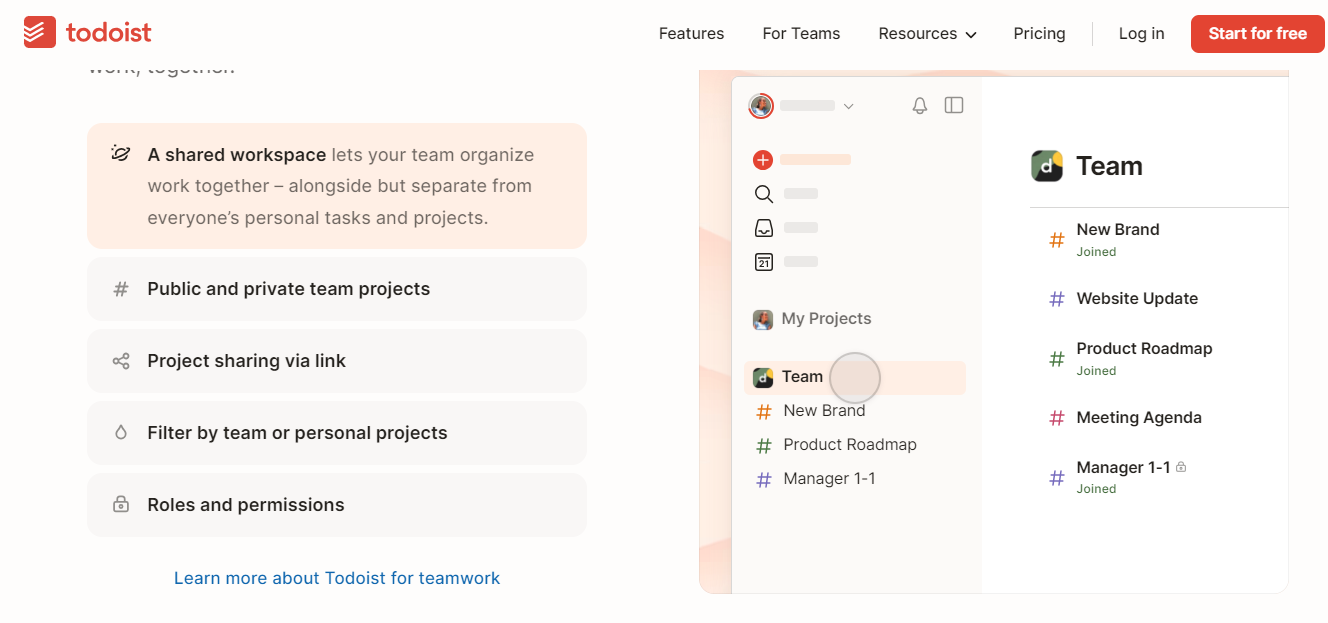Open the Resources dropdown in the navigation

pos(925,33)
